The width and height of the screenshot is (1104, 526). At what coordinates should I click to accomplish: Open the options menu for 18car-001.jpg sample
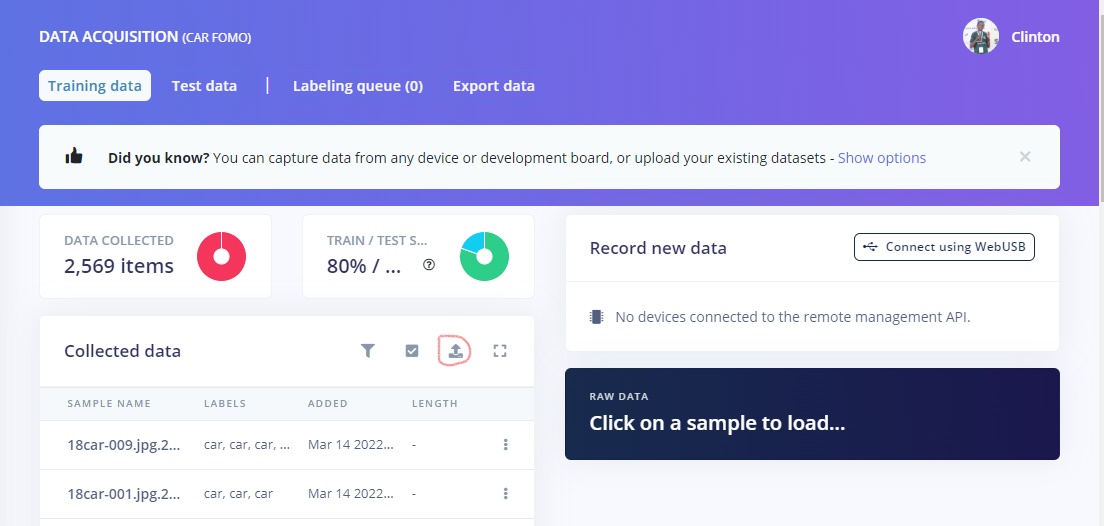(506, 494)
